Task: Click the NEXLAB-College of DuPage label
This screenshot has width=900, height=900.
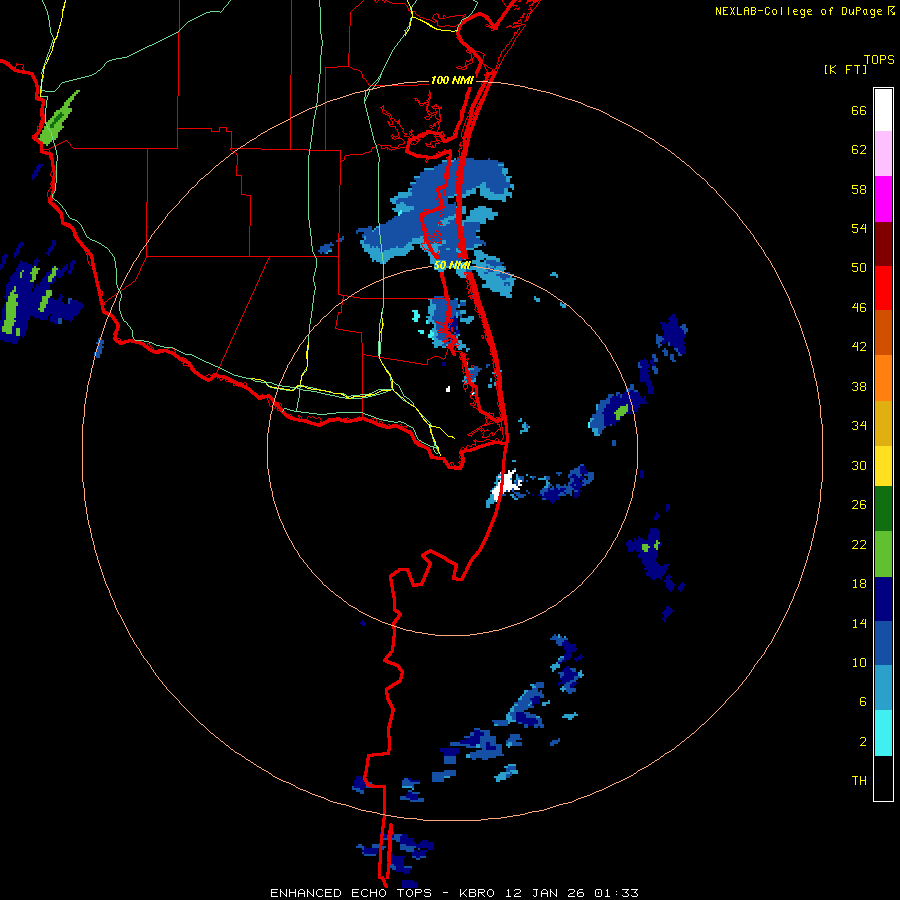Action: tap(798, 11)
